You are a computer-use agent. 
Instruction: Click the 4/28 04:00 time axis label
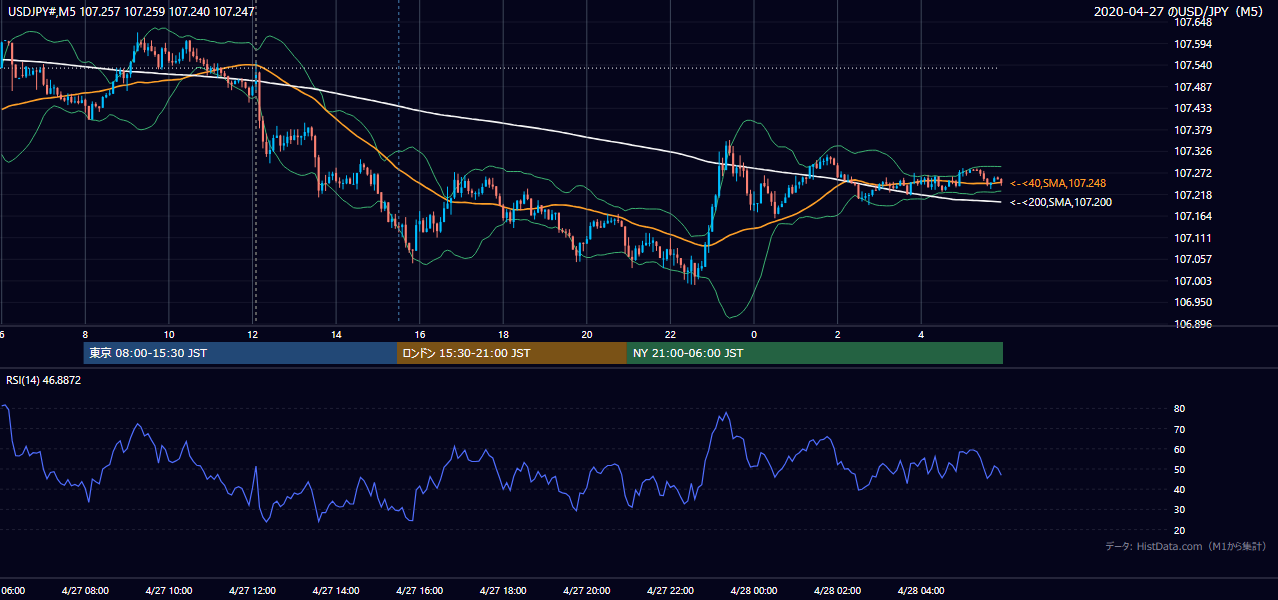click(x=920, y=591)
